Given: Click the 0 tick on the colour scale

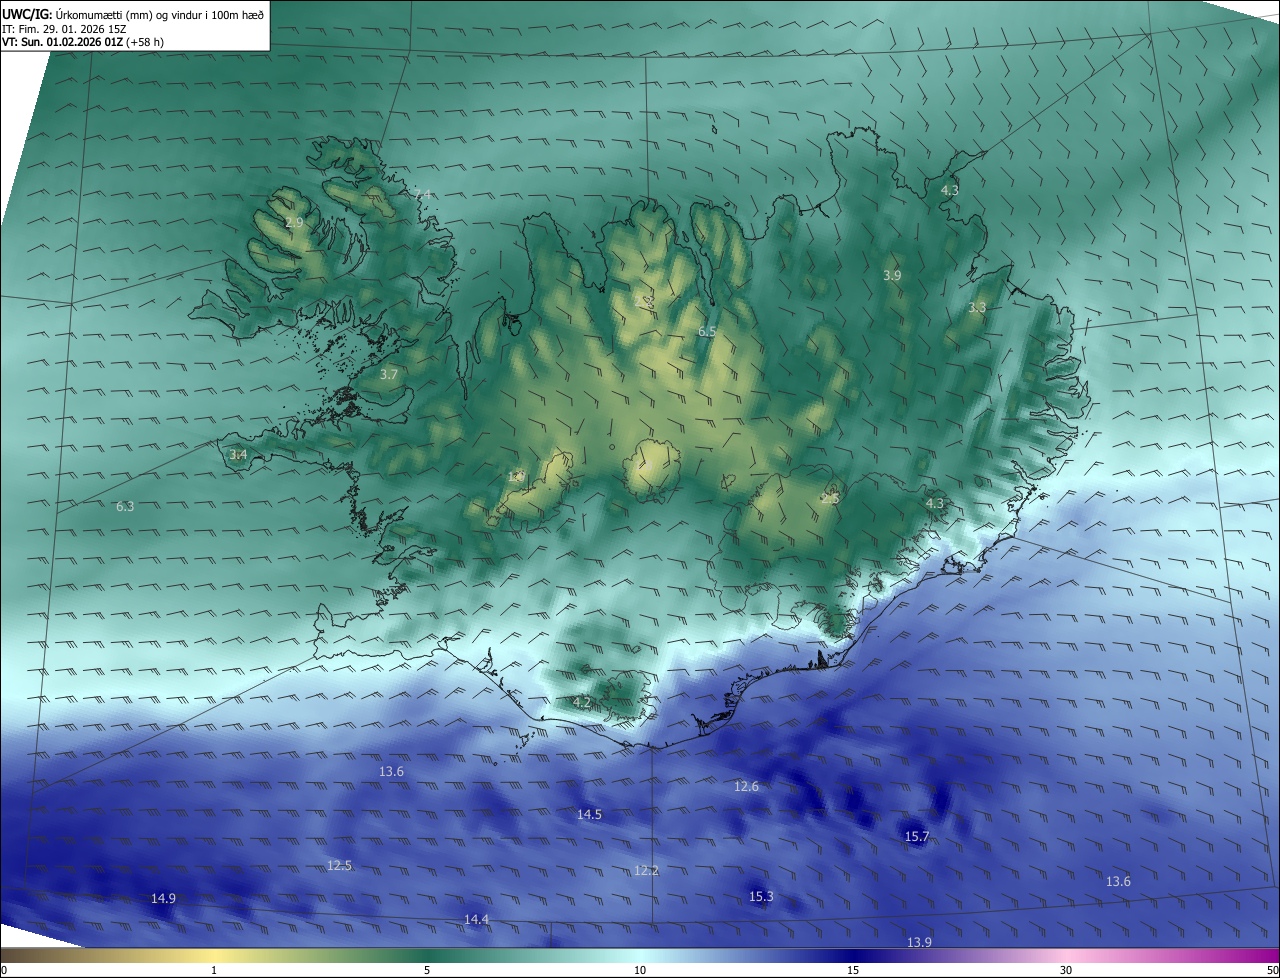Looking at the screenshot, I should click(x=4, y=970).
